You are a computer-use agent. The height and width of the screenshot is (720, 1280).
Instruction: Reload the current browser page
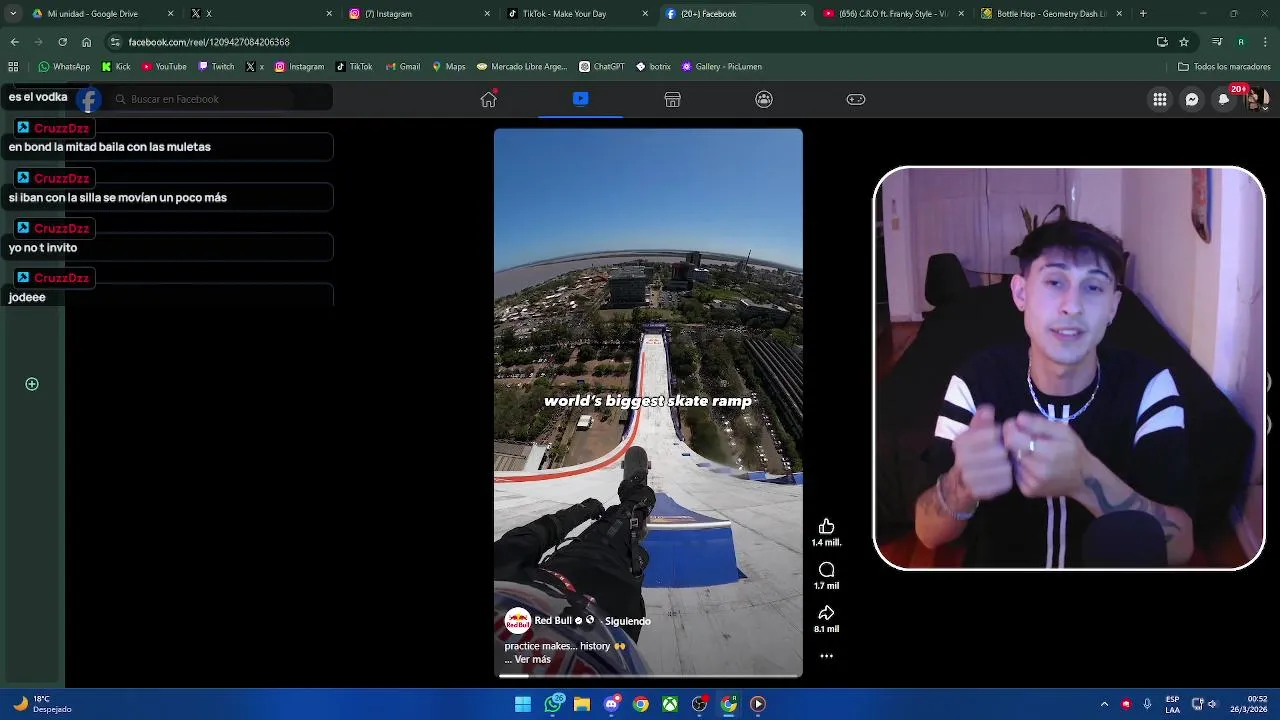point(62,42)
